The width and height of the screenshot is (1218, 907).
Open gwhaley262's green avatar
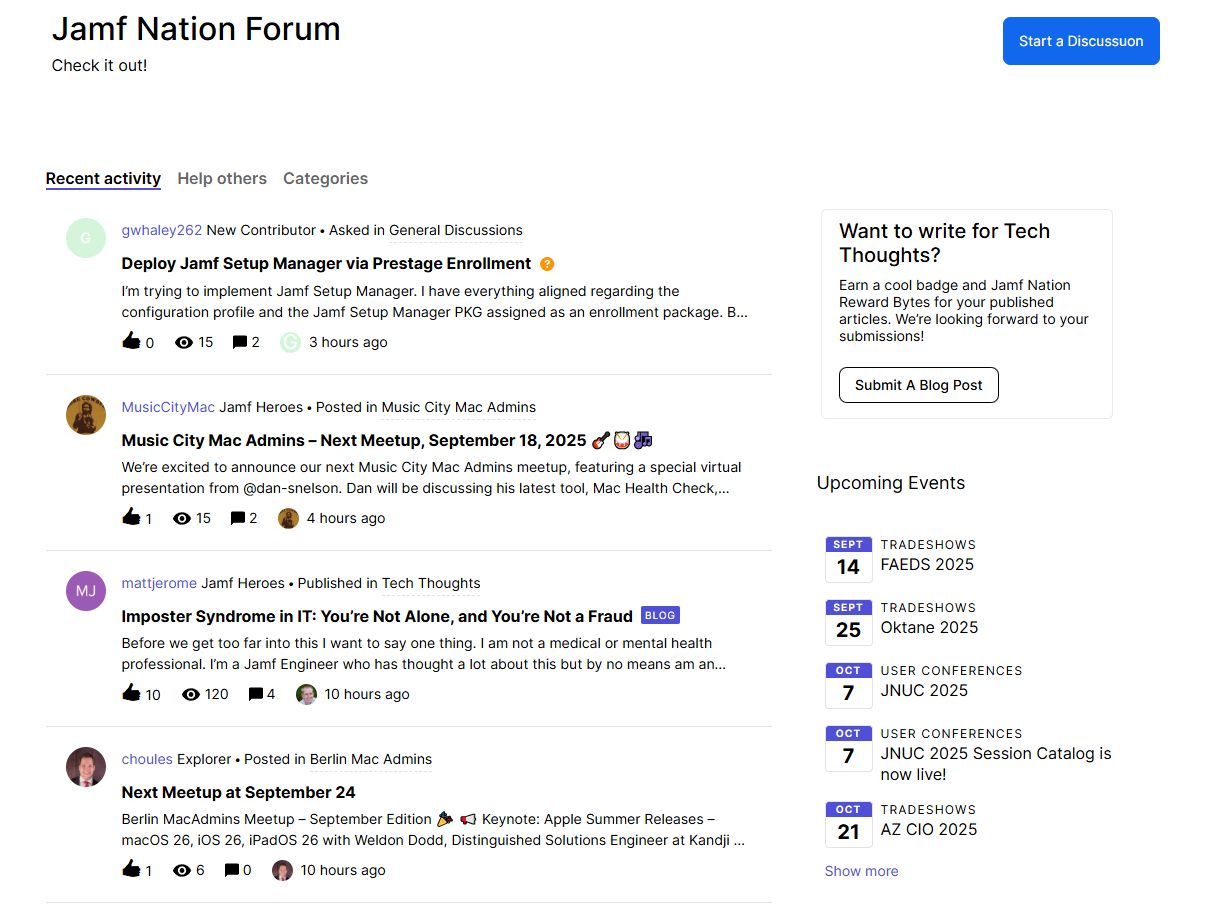click(x=86, y=238)
